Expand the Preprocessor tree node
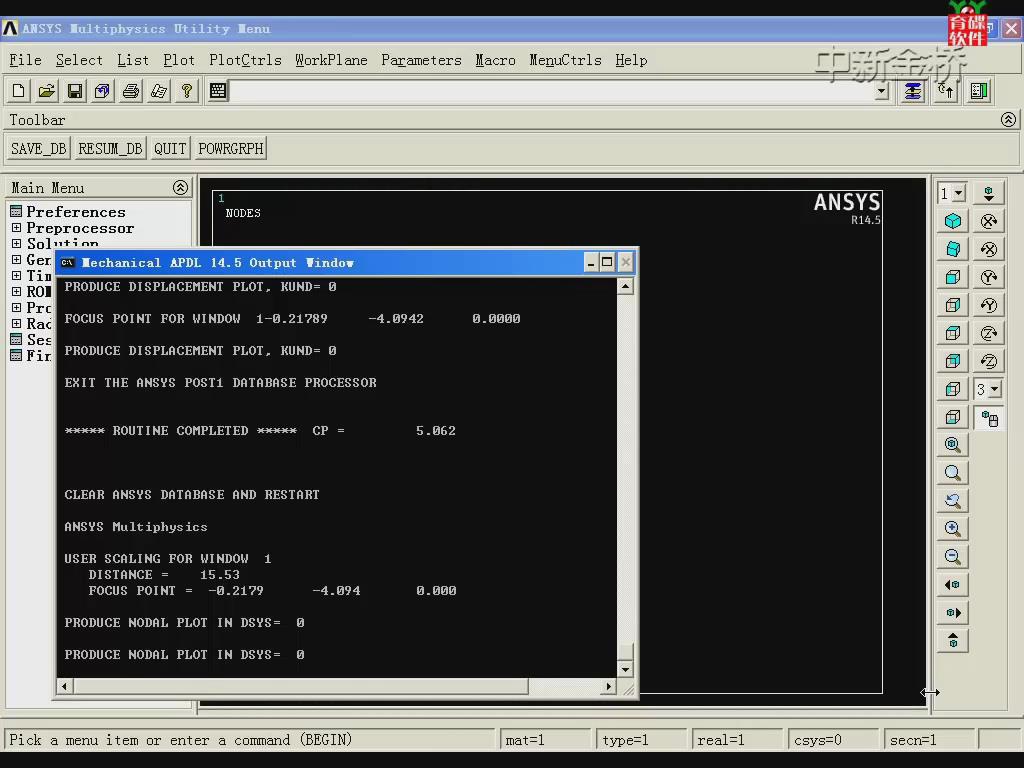Image resolution: width=1024 pixels, height=768 pixels. pyautogui.click(x=16, y=228)
